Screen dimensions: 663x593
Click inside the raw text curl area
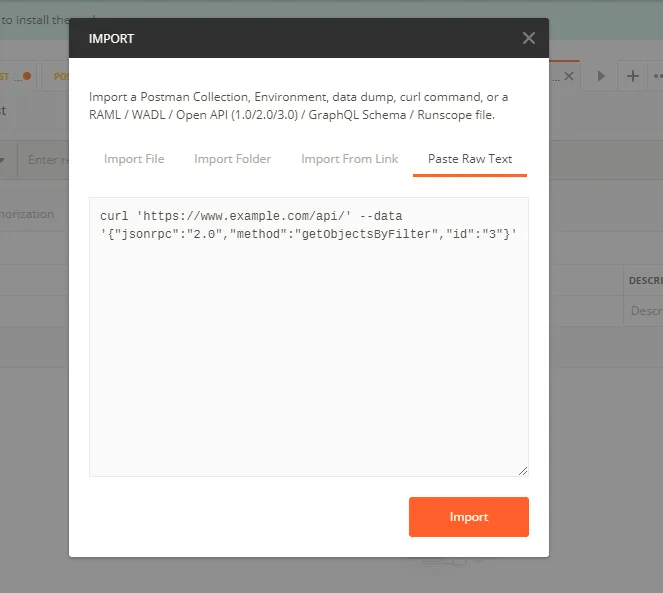pyautogui.click(x=309, y=337)
